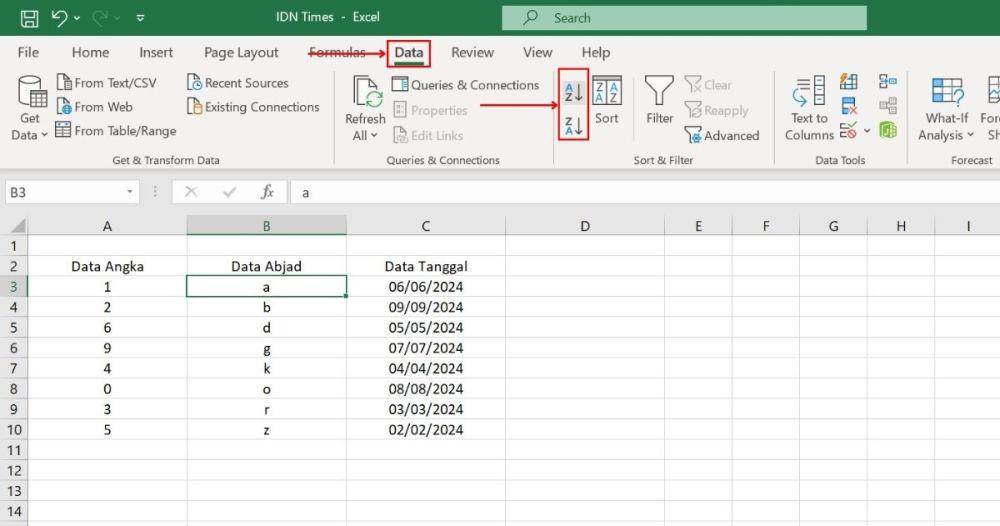1000x526 pixels.
Task: Select the Data ribbon tab
Action: click(409, 53)
